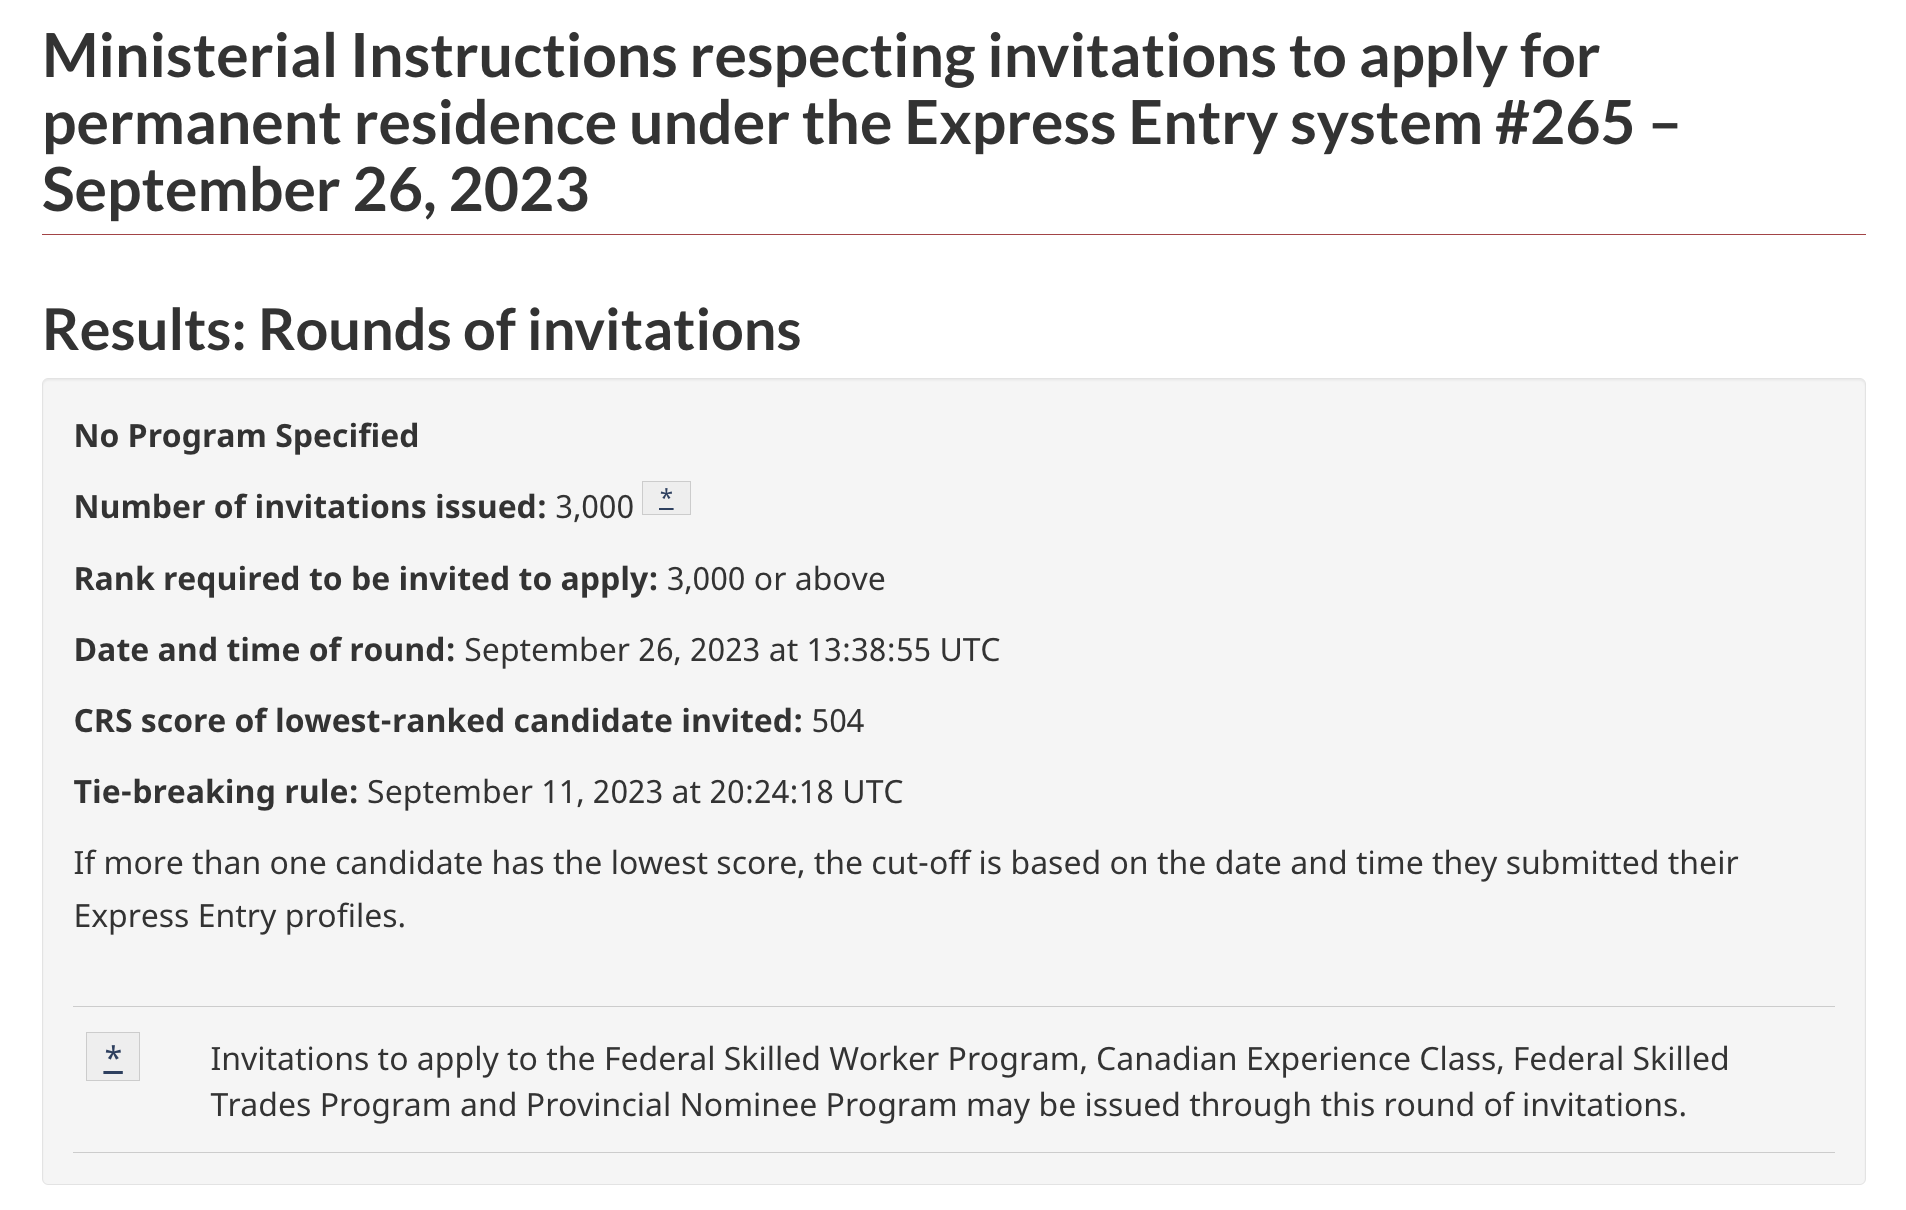1906x1210 pixels.
Task: Select the '3,000 or above' rank value
Action: pos(776,579)
